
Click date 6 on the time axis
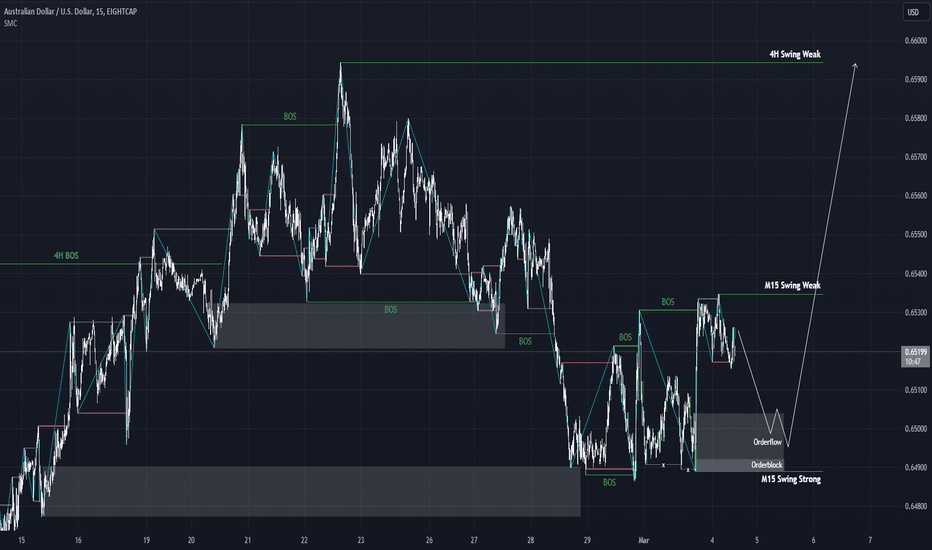click(x=813, y=540)
